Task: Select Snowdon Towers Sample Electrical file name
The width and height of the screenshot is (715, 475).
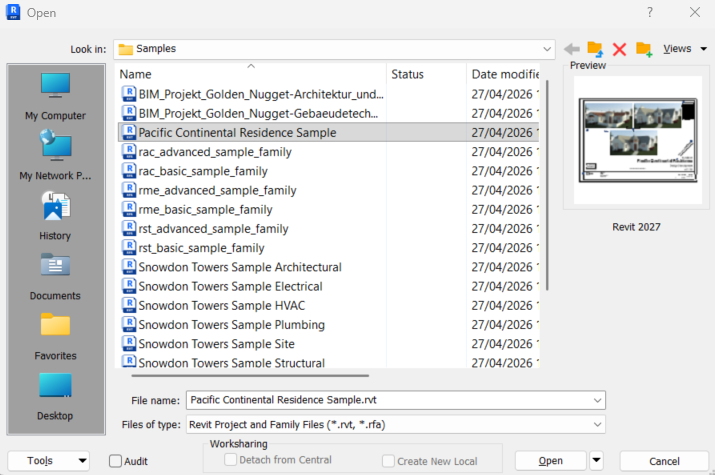Action: coord(230,286)
